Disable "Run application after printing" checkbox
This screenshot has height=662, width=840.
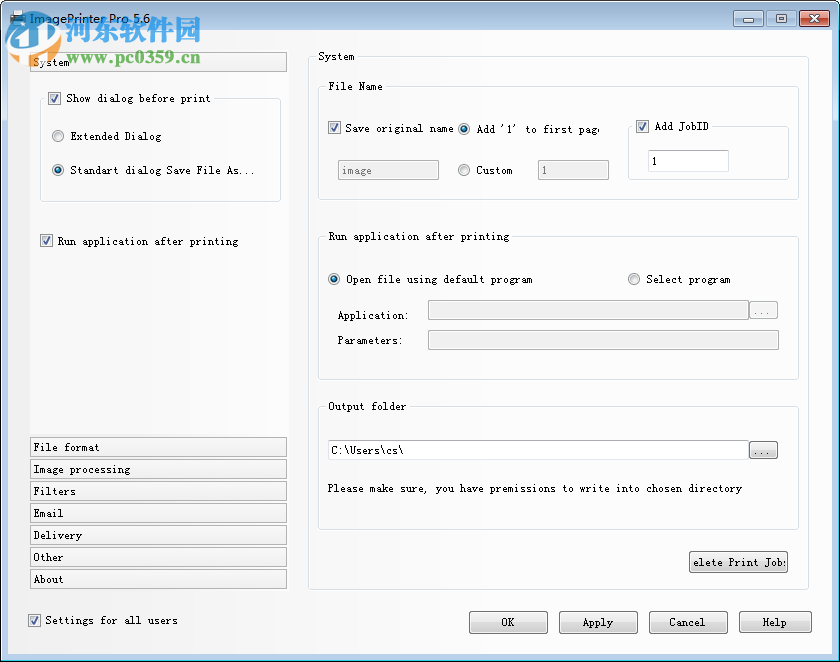click(x=46, y=241)
